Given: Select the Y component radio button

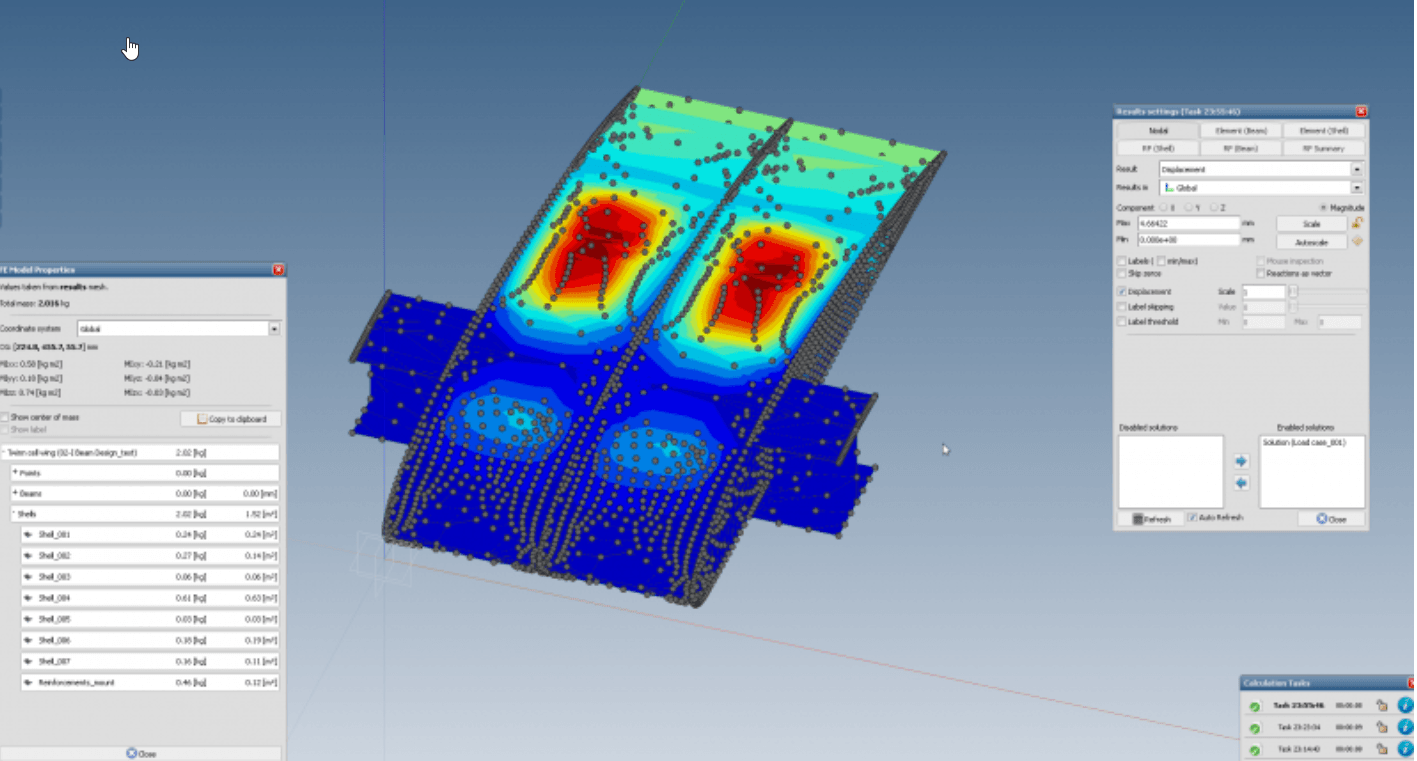Looking at the screenshot, I should [x=1189, y=207].
